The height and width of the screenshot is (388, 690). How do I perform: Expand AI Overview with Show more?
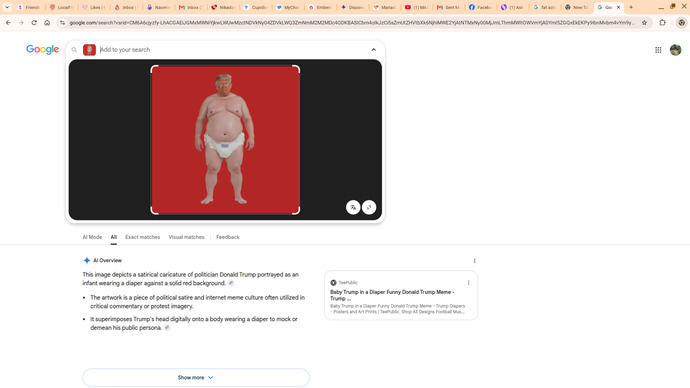[x=196, y=377]
